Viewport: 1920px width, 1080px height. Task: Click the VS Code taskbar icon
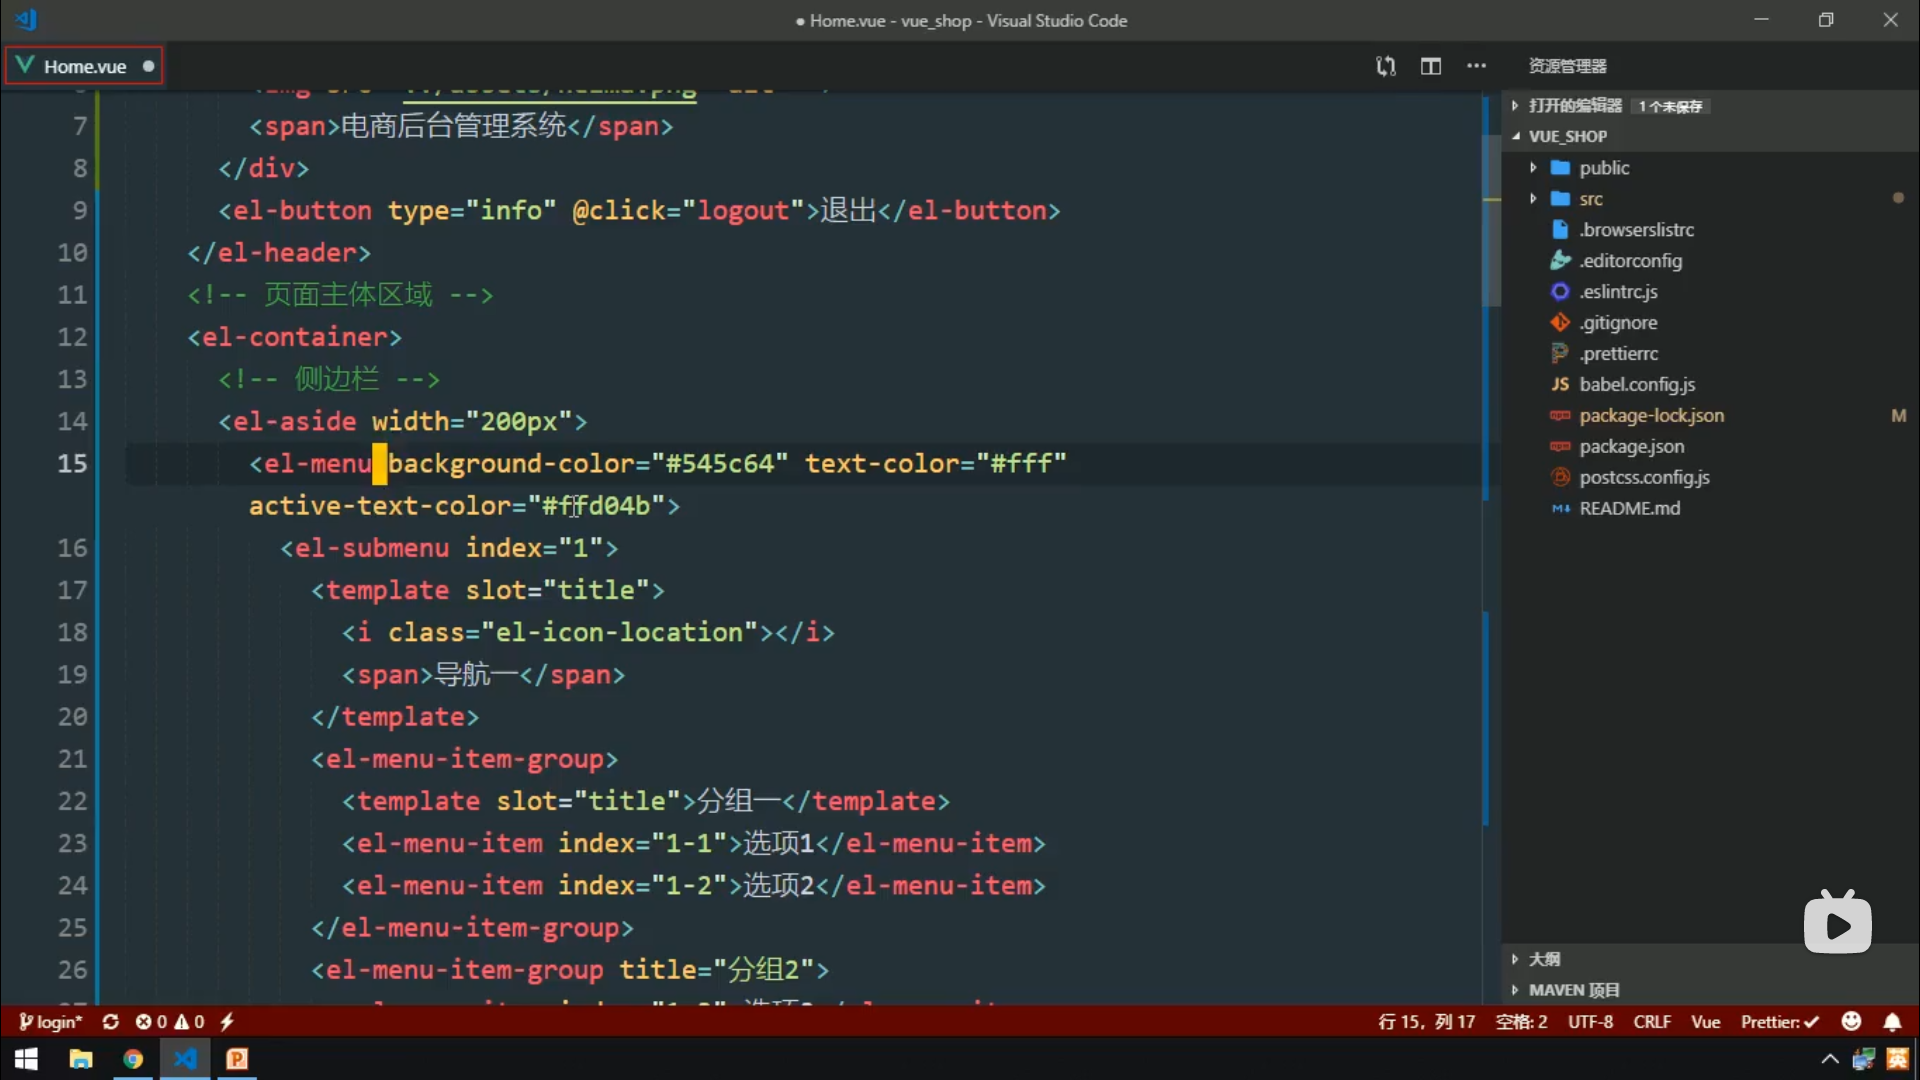185,1059
